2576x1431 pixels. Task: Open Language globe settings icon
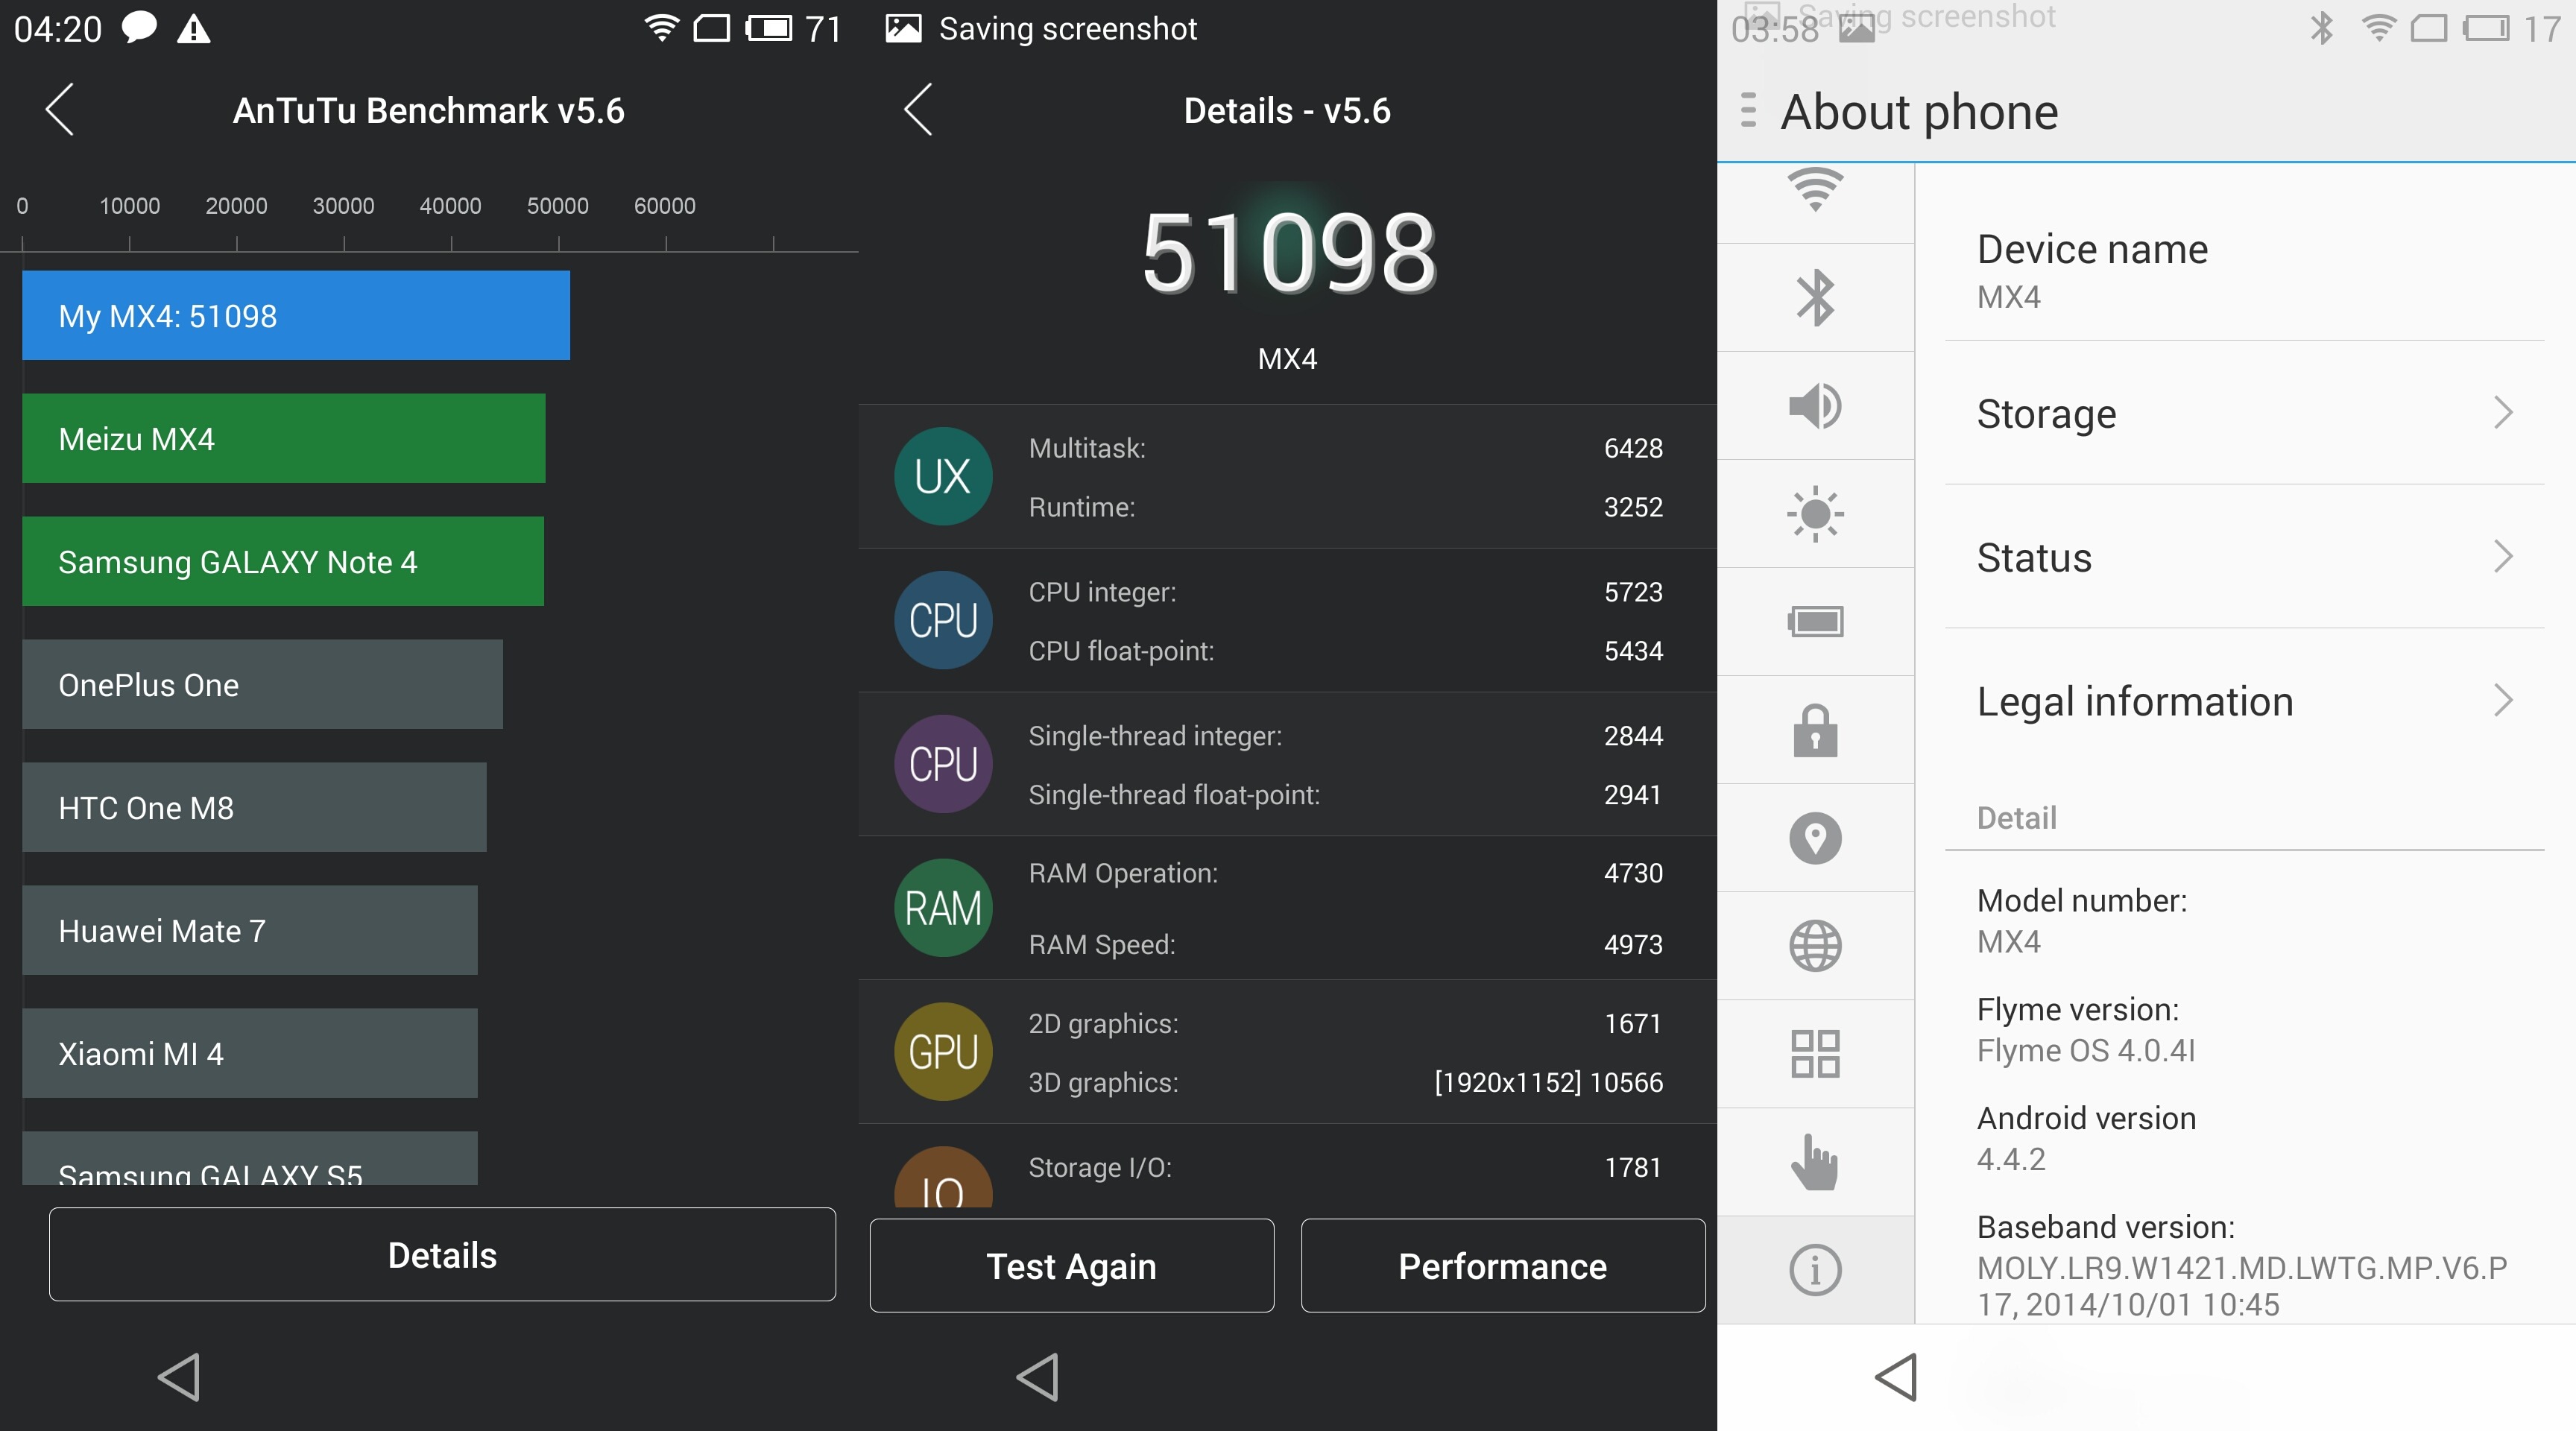point(1815,946)
